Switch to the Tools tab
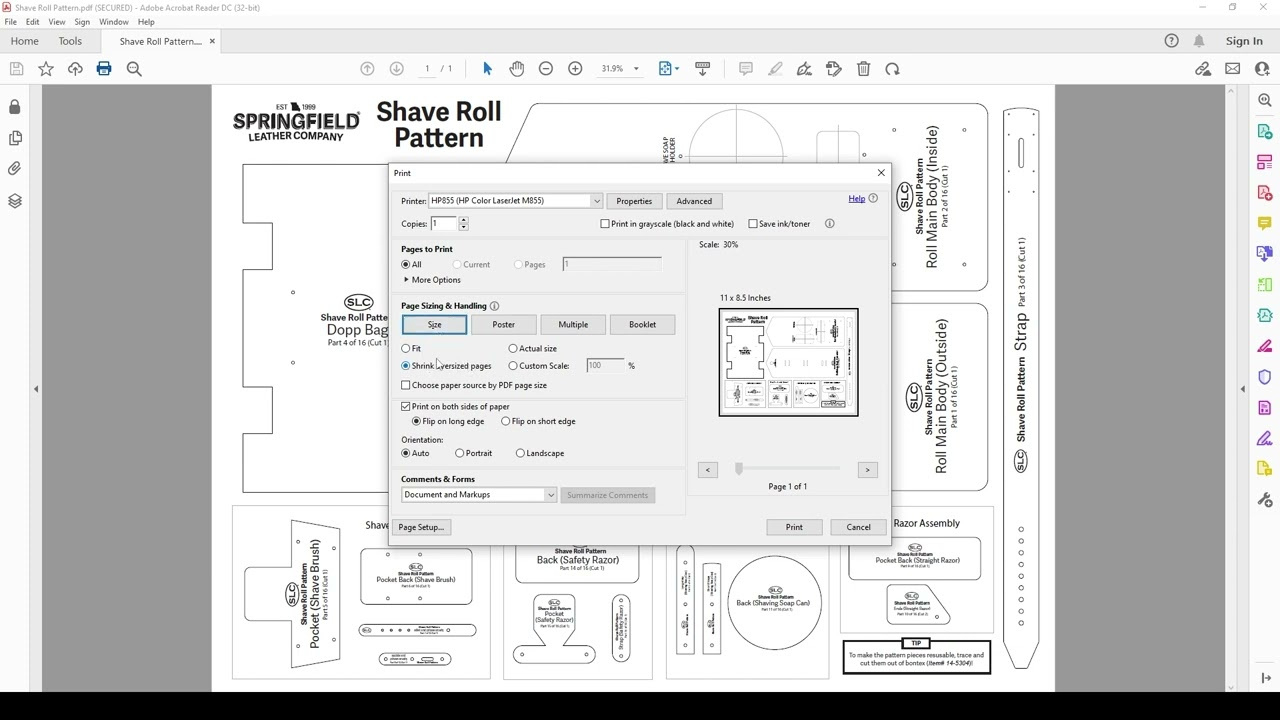 tap(70, 41)
